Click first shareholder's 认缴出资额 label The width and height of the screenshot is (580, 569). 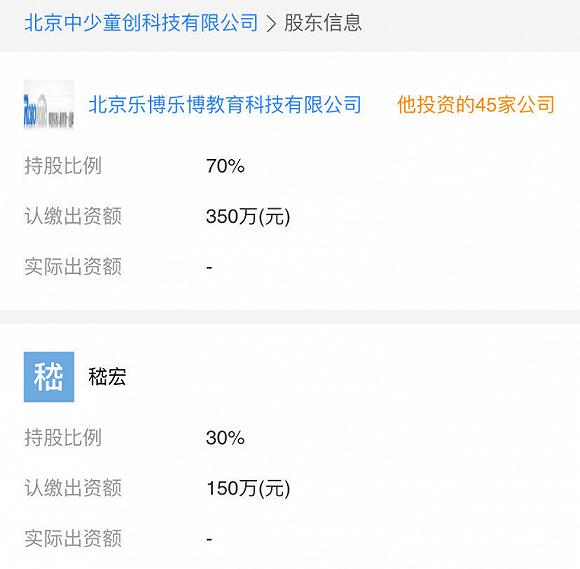[x=73, y=216]
